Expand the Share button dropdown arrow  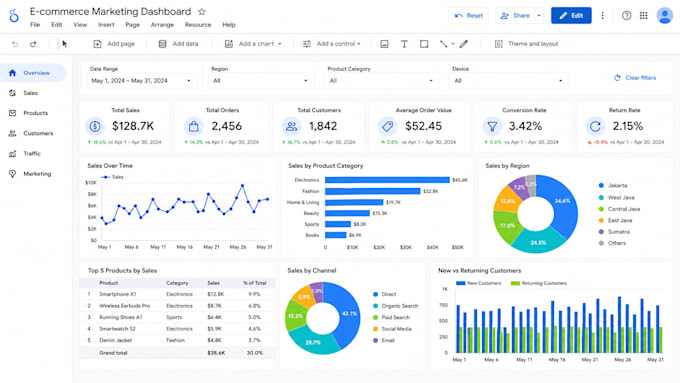[539, 16]
